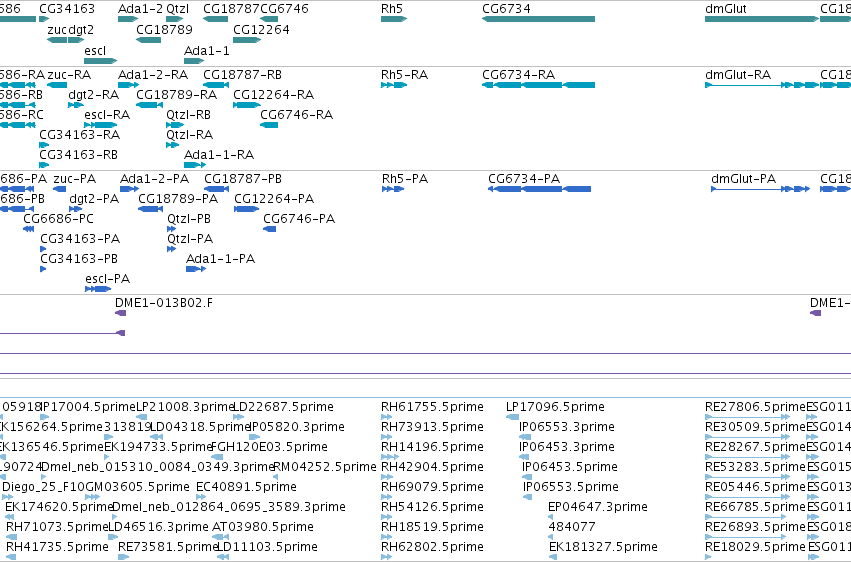This screenshot has width=851, height=562.
Task: Select the zuc-PA protein label
Action: [x=74, y=178]
